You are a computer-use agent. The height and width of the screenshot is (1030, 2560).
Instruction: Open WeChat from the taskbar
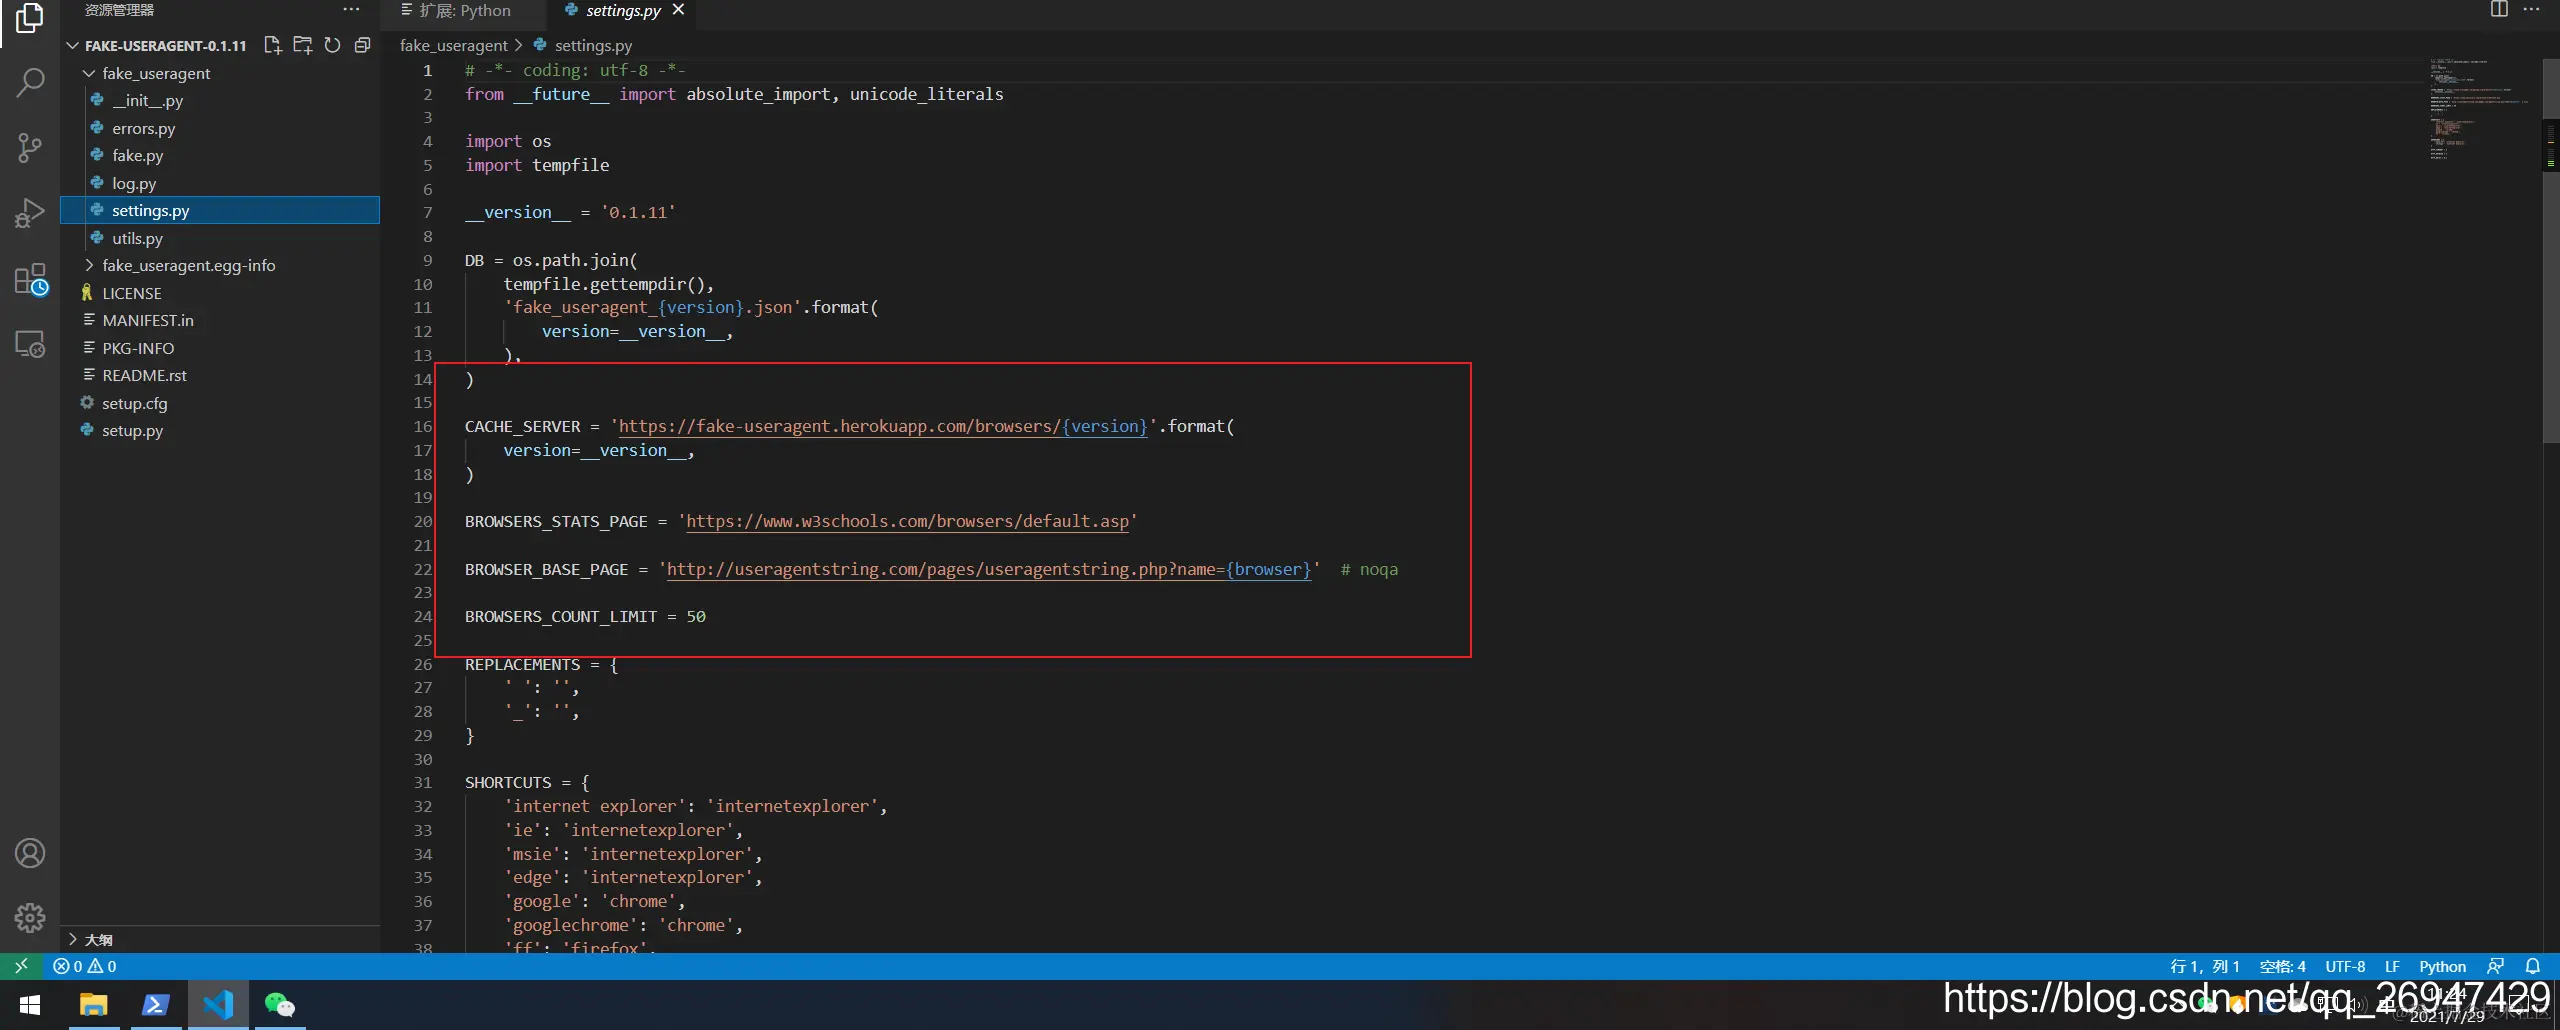[x=280, y=1005]
